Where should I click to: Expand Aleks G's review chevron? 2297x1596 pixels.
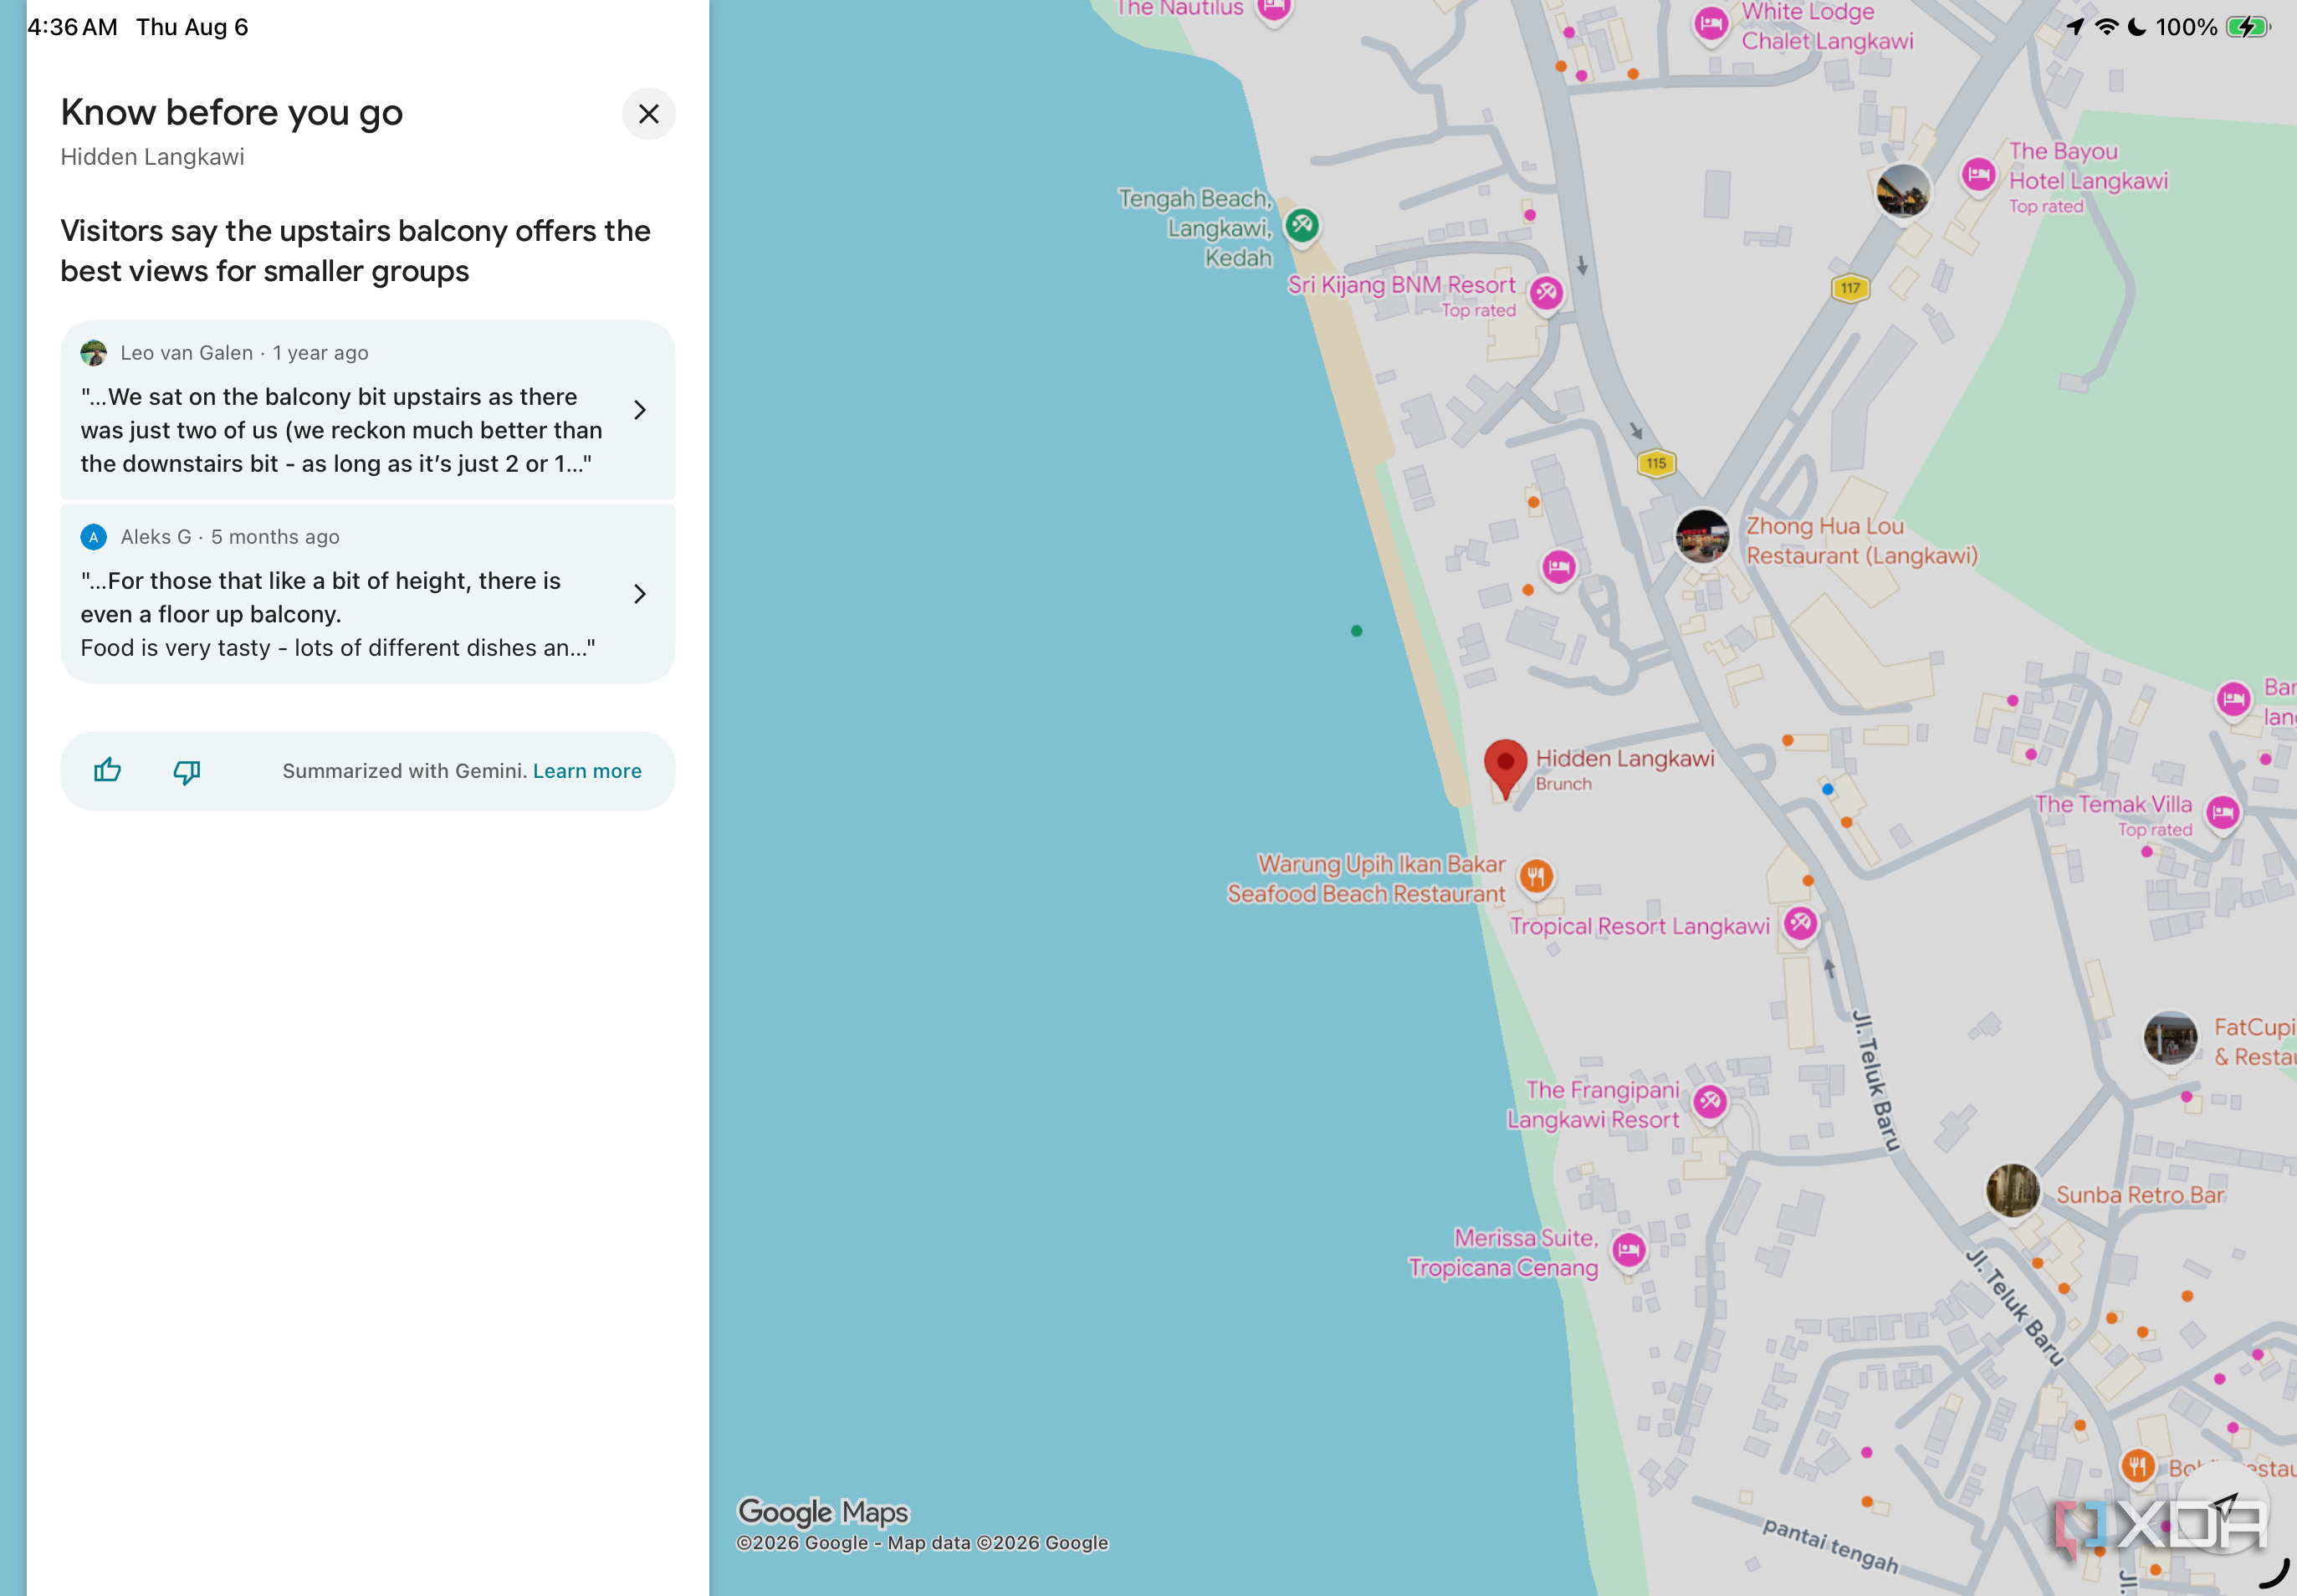click(640, 594)
